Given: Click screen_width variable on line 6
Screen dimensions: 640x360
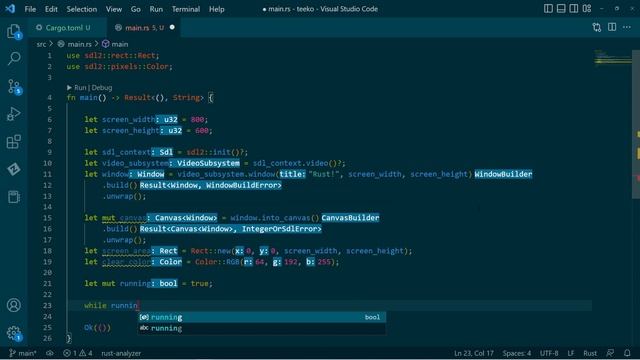Looking at the screenshot, I should tap(128, 120).
